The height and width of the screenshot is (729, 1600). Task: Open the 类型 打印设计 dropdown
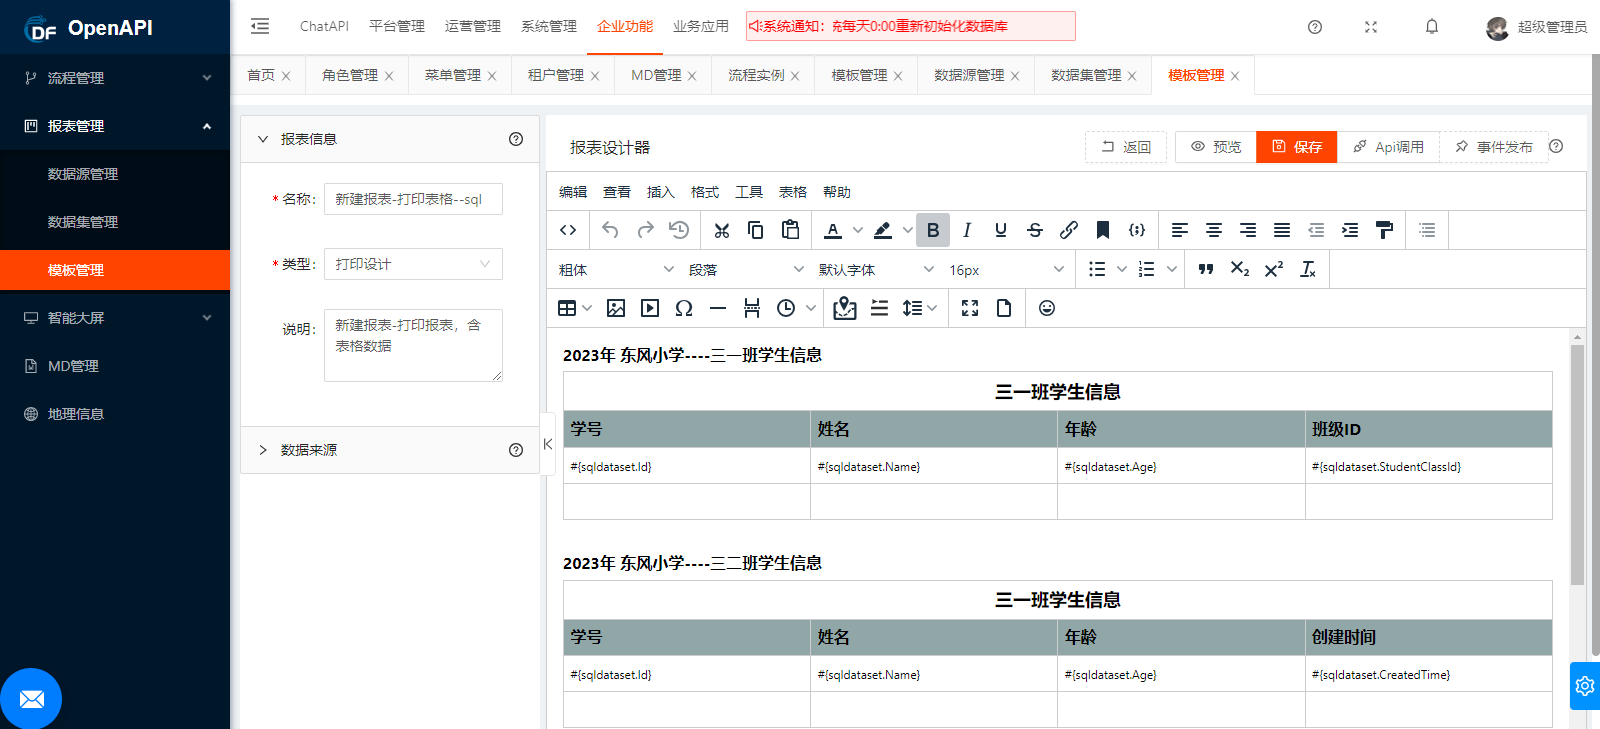tap(413, 264)
